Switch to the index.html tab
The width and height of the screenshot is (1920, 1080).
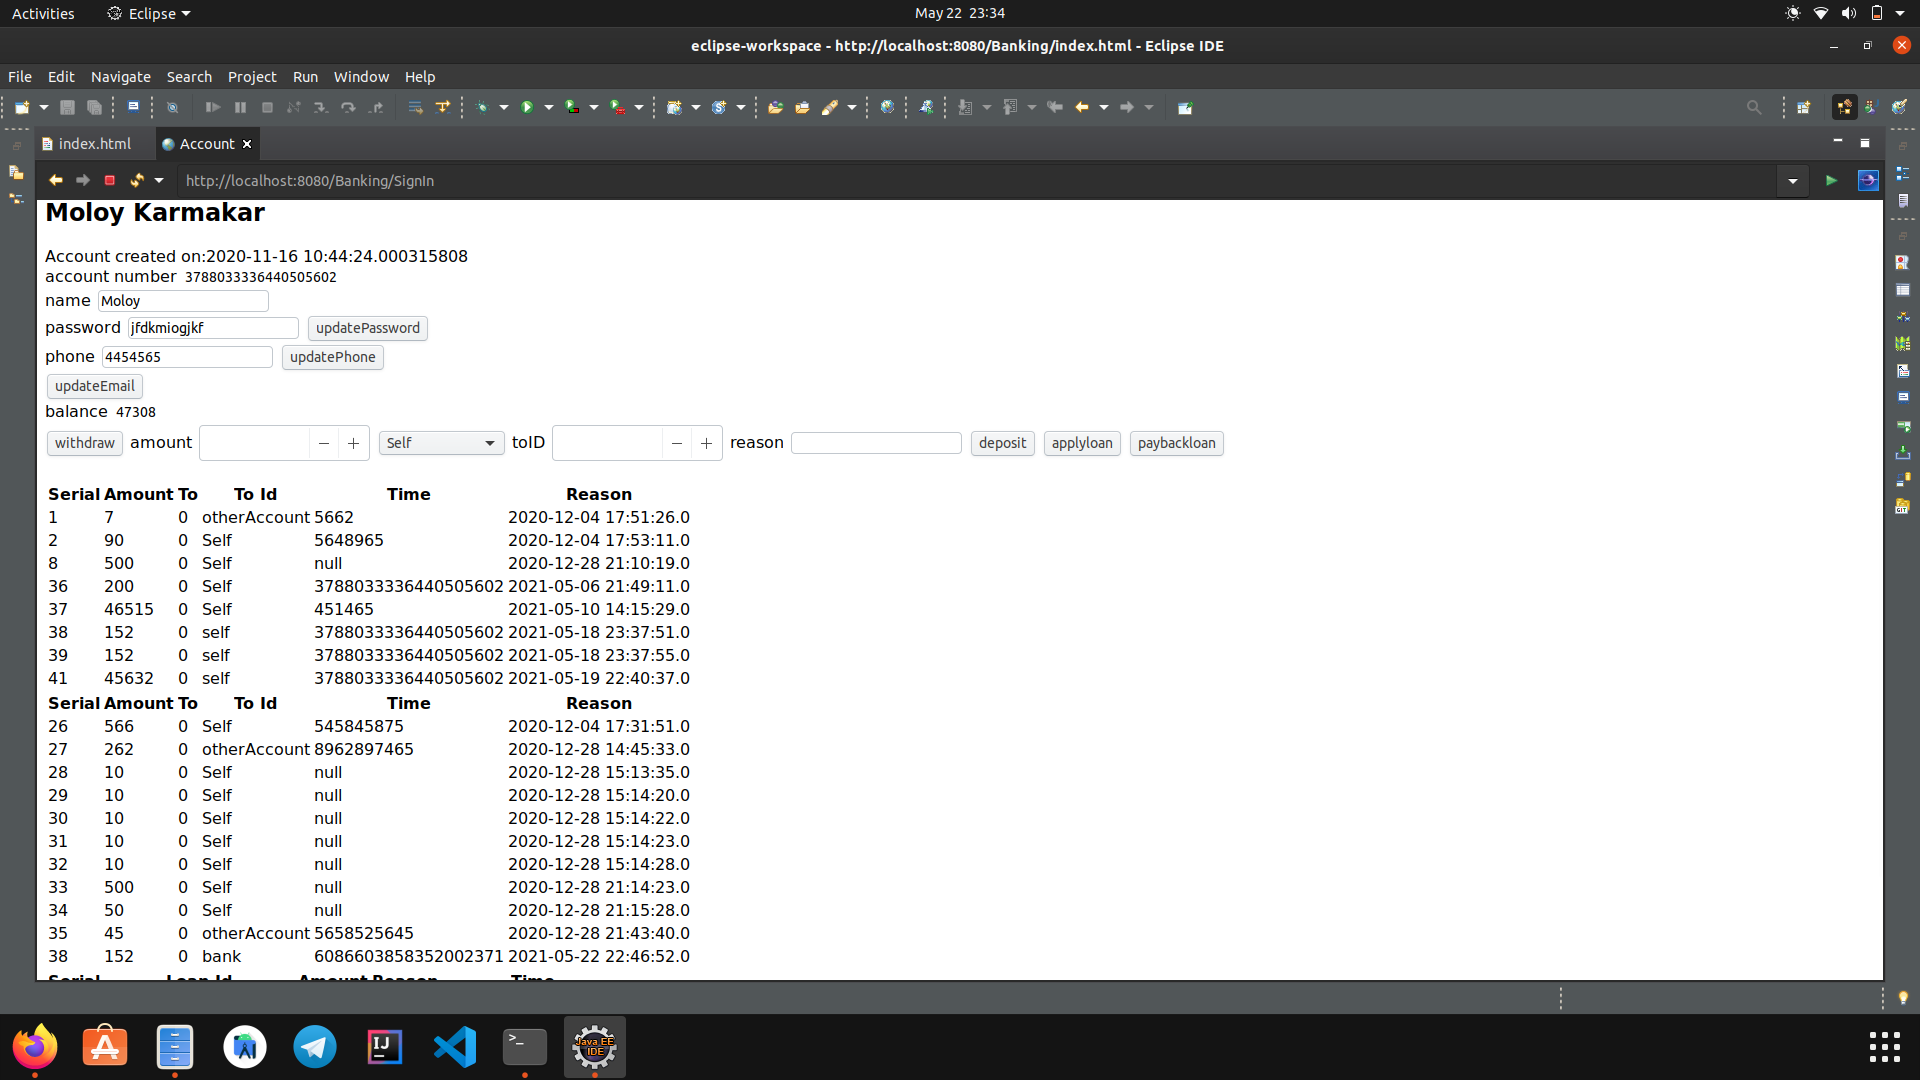(94, 144)
